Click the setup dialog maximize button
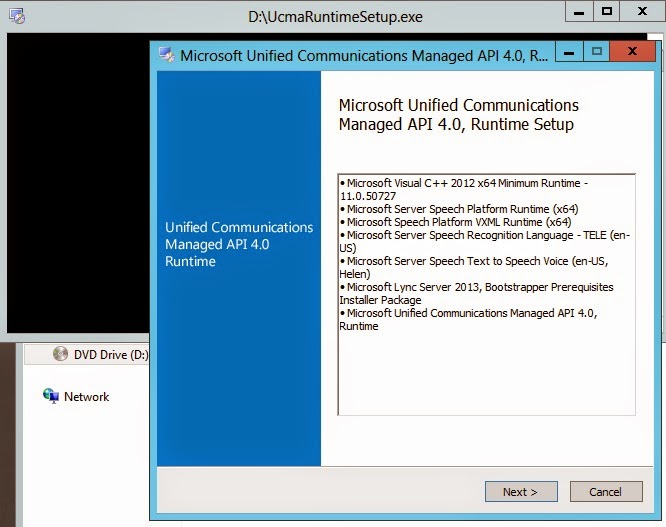Screen dimensions: 666x527 point(597,52)
